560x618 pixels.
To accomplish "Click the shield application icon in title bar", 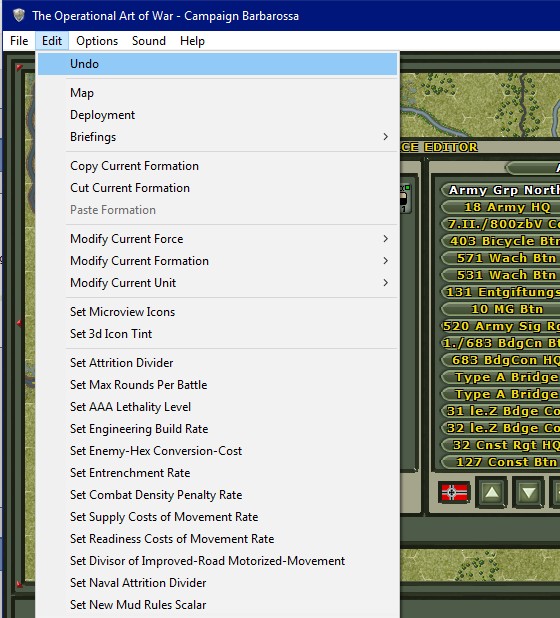I will pyautogui.click(x=18, y=15).
